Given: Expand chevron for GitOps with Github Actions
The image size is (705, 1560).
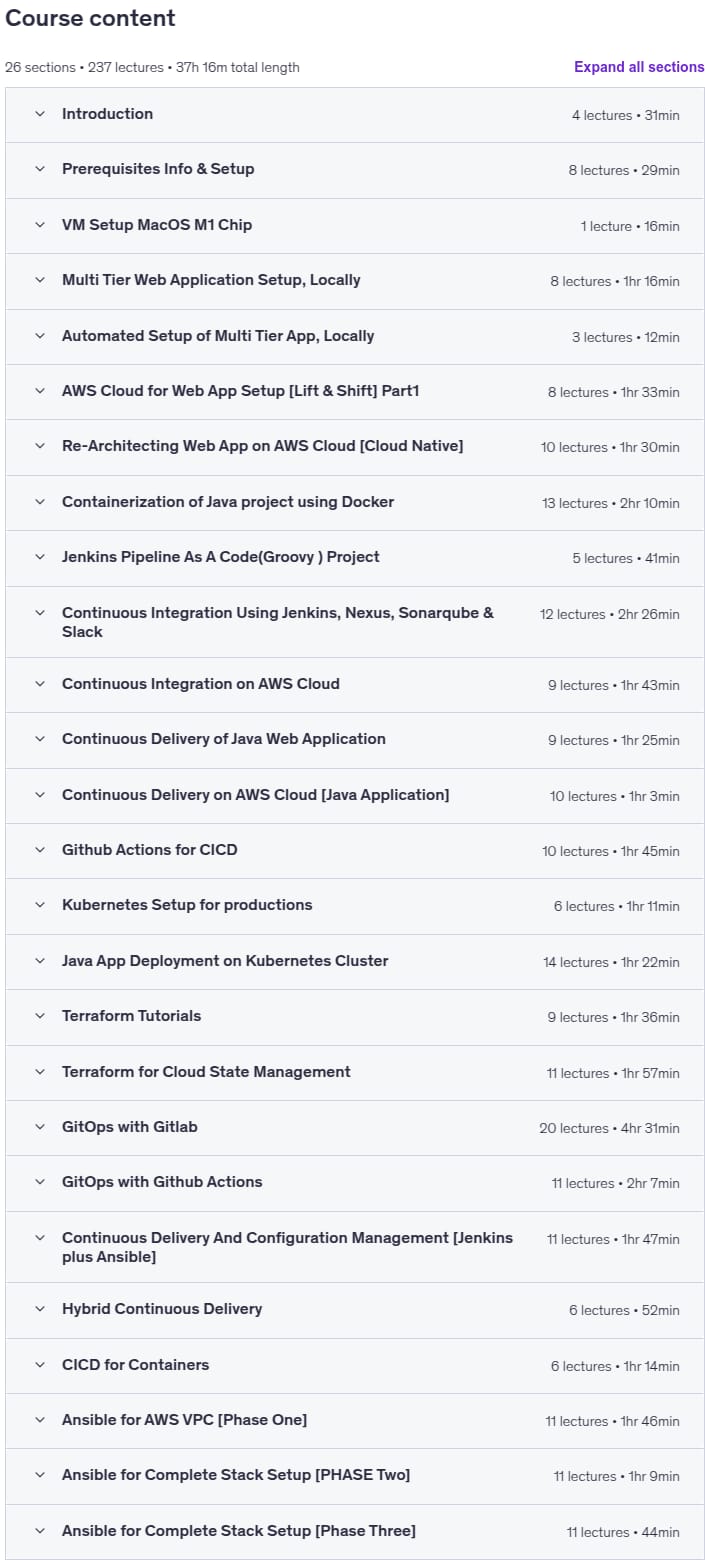Looking at the screenshot, I should (40, 1182).
